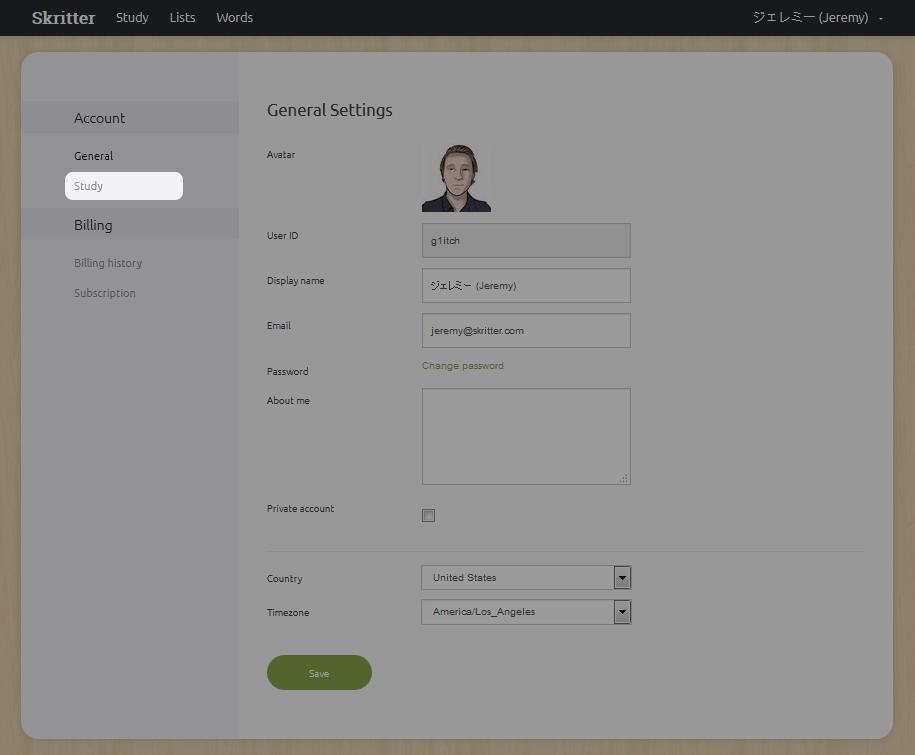
Task: Open the Words nav item
Action: click(x=235, y=18)
